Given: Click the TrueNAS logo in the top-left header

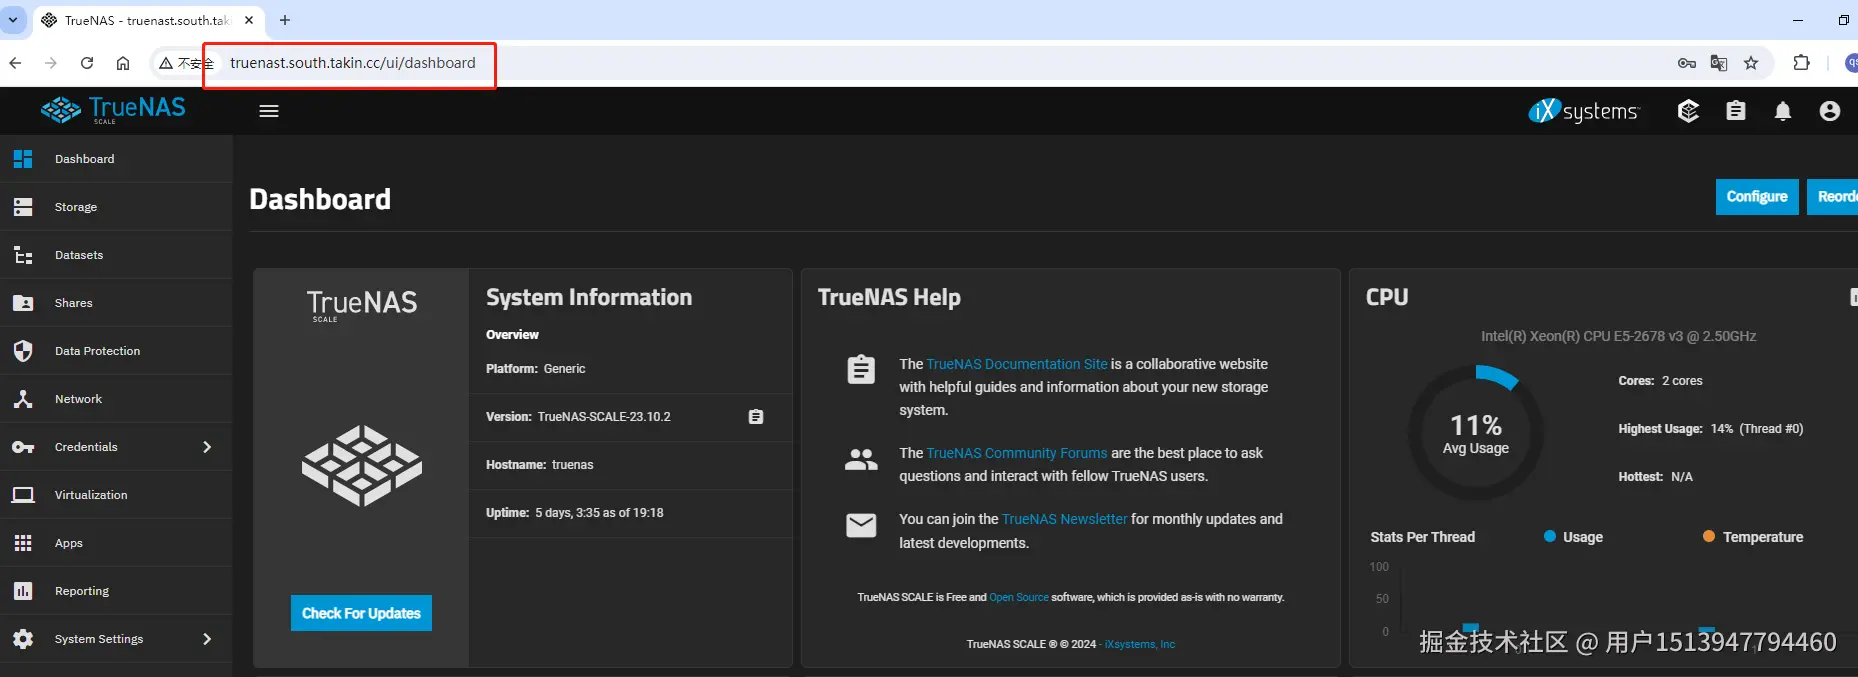Looking at the screenshot, I should (x=113, y=109).
